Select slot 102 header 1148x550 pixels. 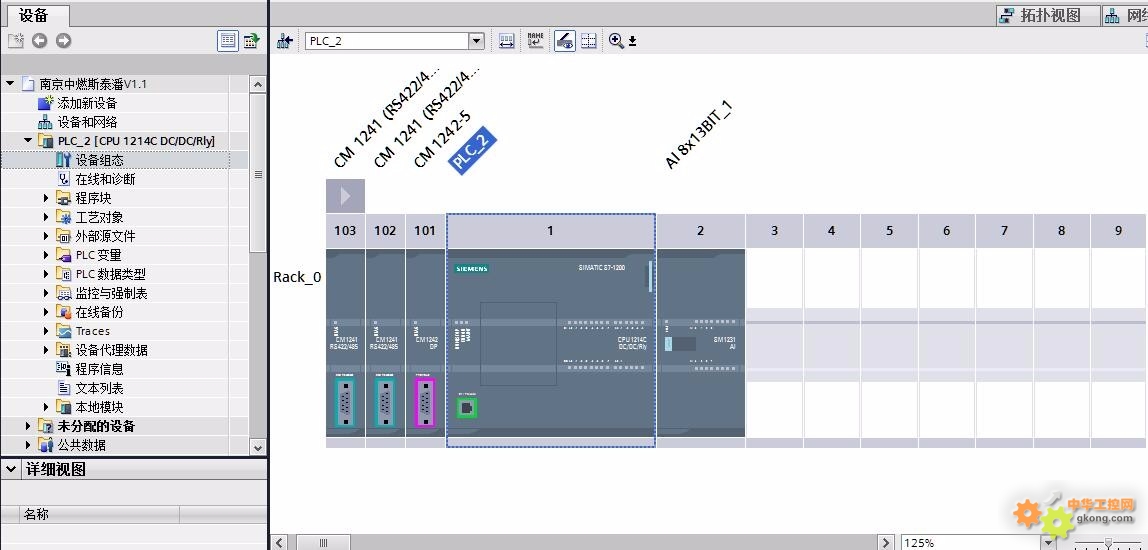385,231
